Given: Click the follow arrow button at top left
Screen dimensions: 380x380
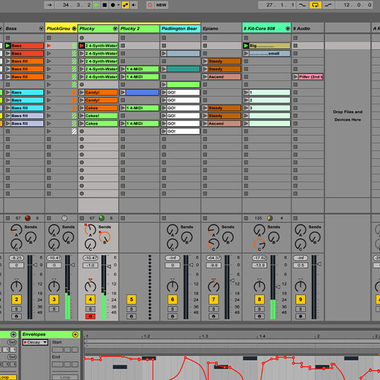Looking at the screenshot, I should [x=49, y=5].
